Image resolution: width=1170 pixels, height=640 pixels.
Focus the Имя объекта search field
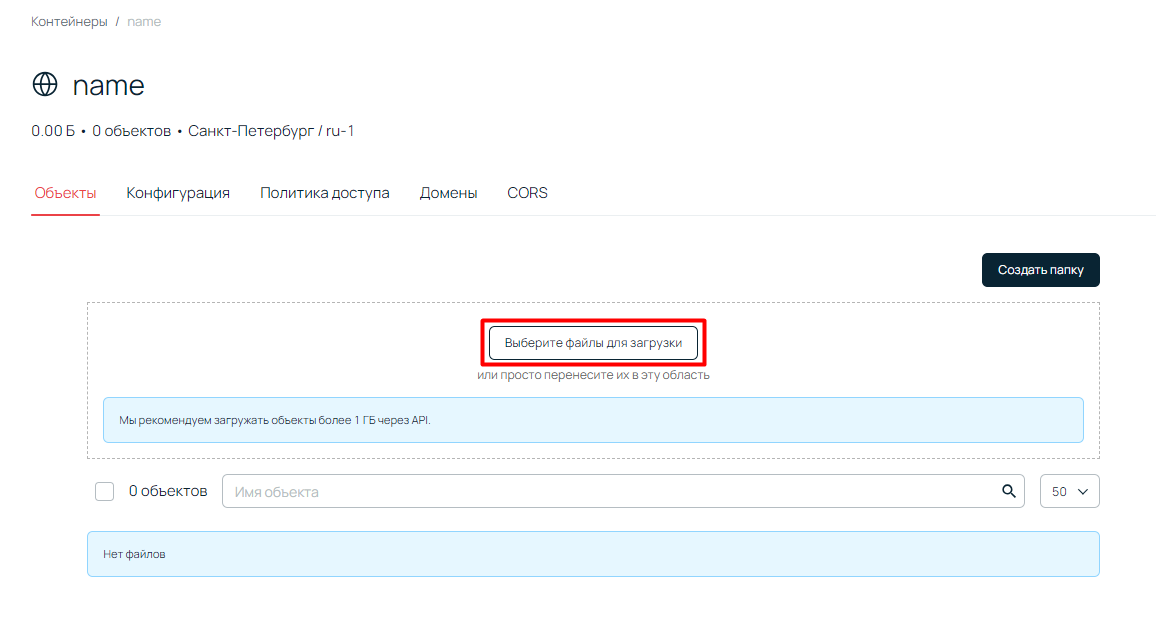(x=610, y=492)
